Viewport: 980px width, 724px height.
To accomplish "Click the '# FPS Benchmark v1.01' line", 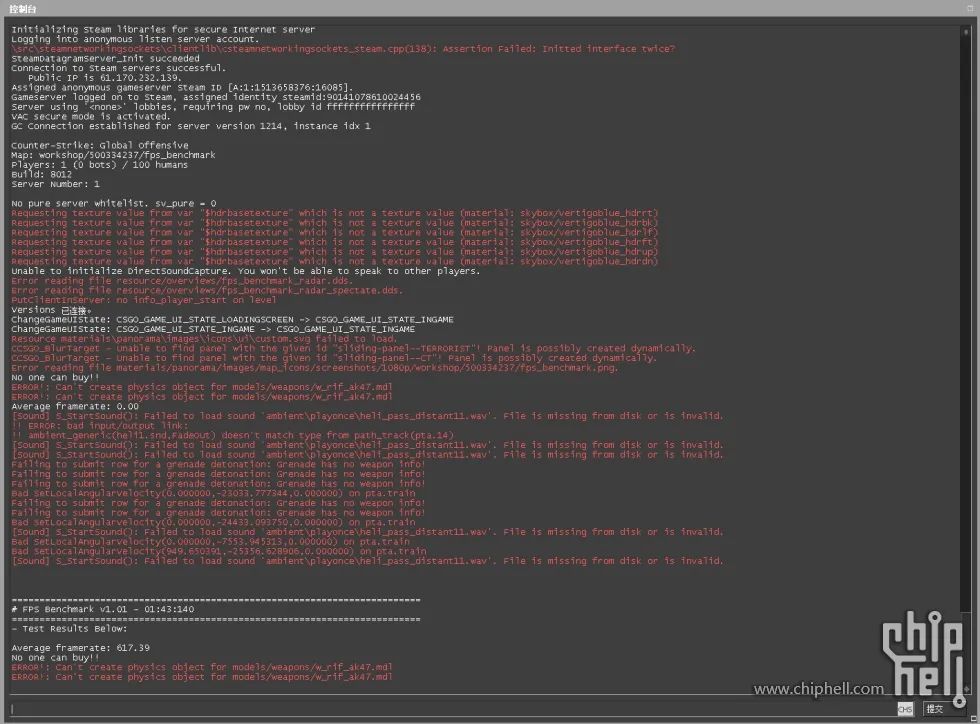I will coord(102,609).
